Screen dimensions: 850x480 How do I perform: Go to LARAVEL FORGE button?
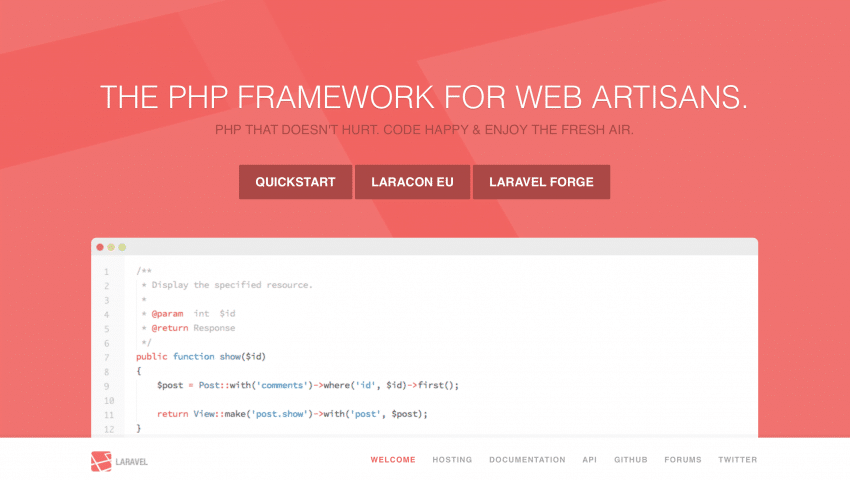[542, 182]
